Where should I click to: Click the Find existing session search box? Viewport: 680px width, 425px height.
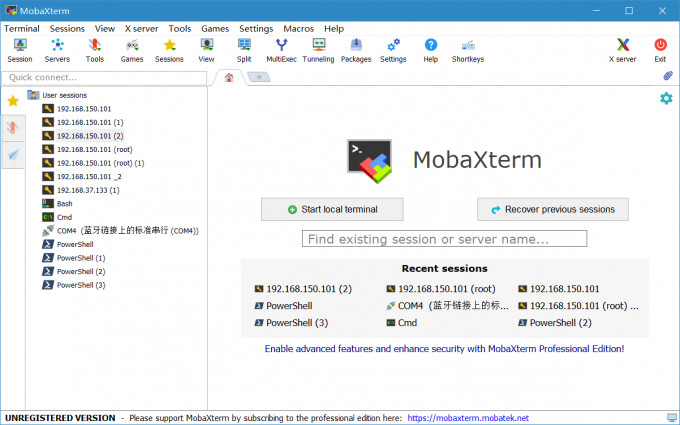click(x=445, y=239)
